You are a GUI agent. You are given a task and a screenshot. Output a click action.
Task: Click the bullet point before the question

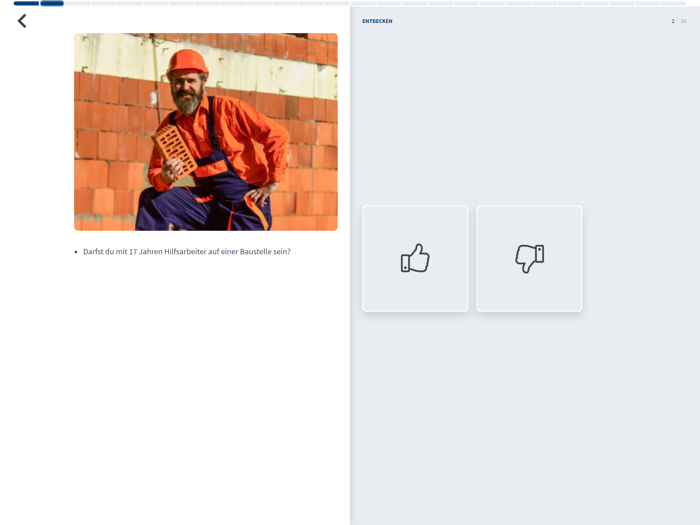(76, 252)
